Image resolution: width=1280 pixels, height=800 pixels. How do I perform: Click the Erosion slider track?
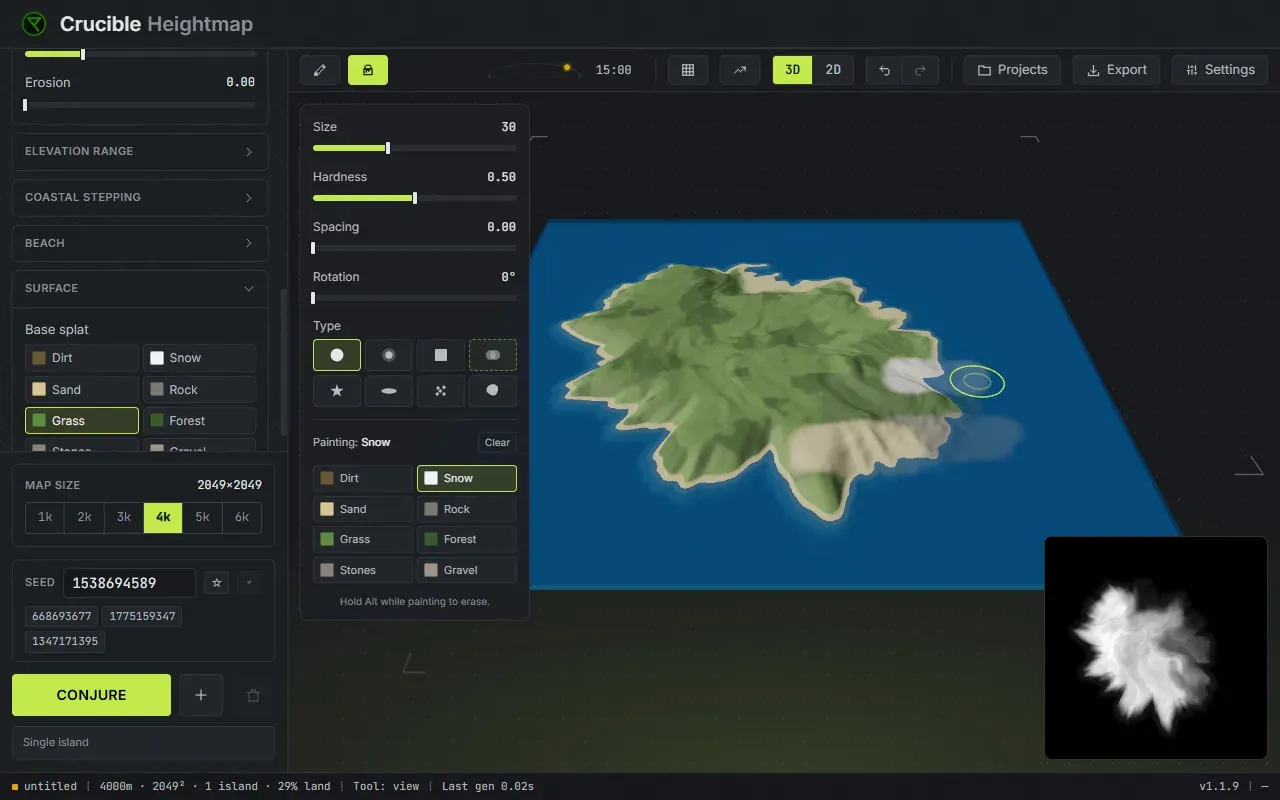(140, 104)
